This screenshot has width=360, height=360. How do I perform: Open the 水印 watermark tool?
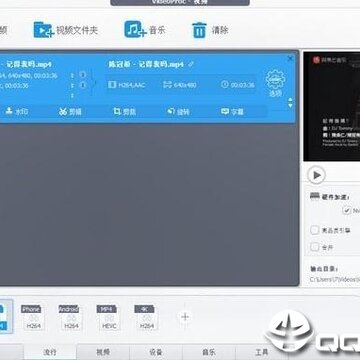(x=17, y=111)
